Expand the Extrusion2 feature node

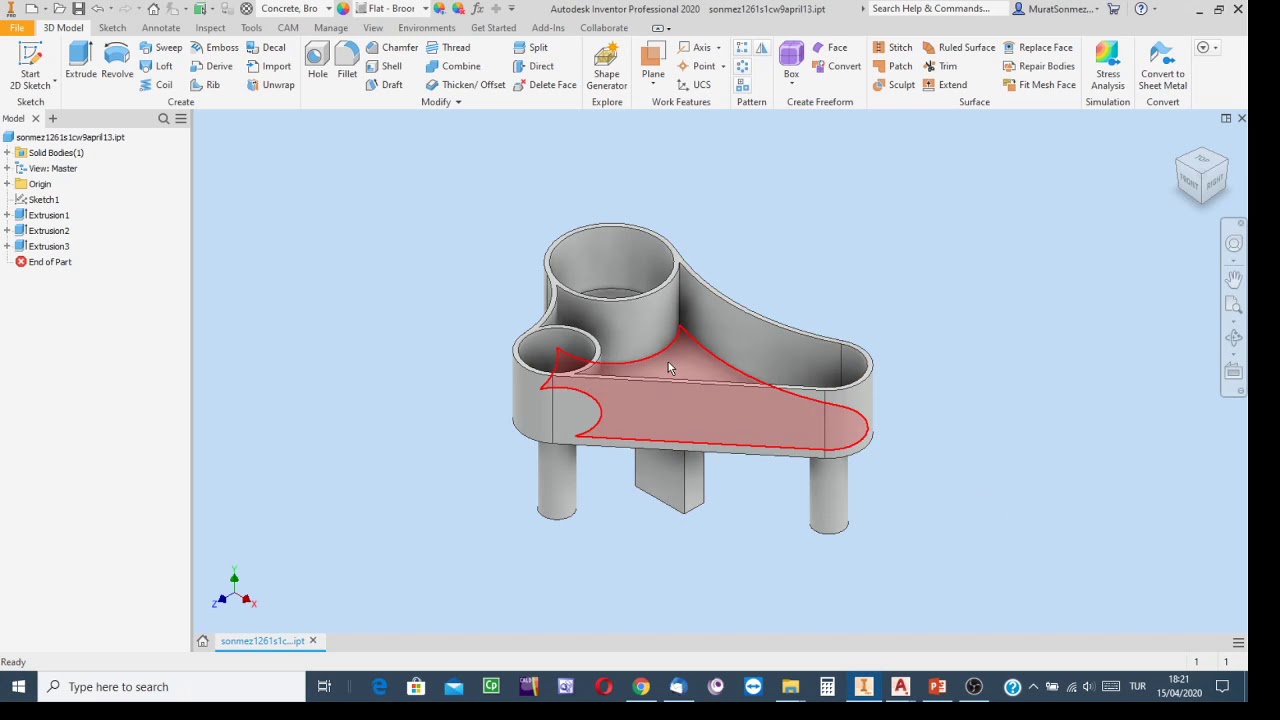click(x=7, y=231)
